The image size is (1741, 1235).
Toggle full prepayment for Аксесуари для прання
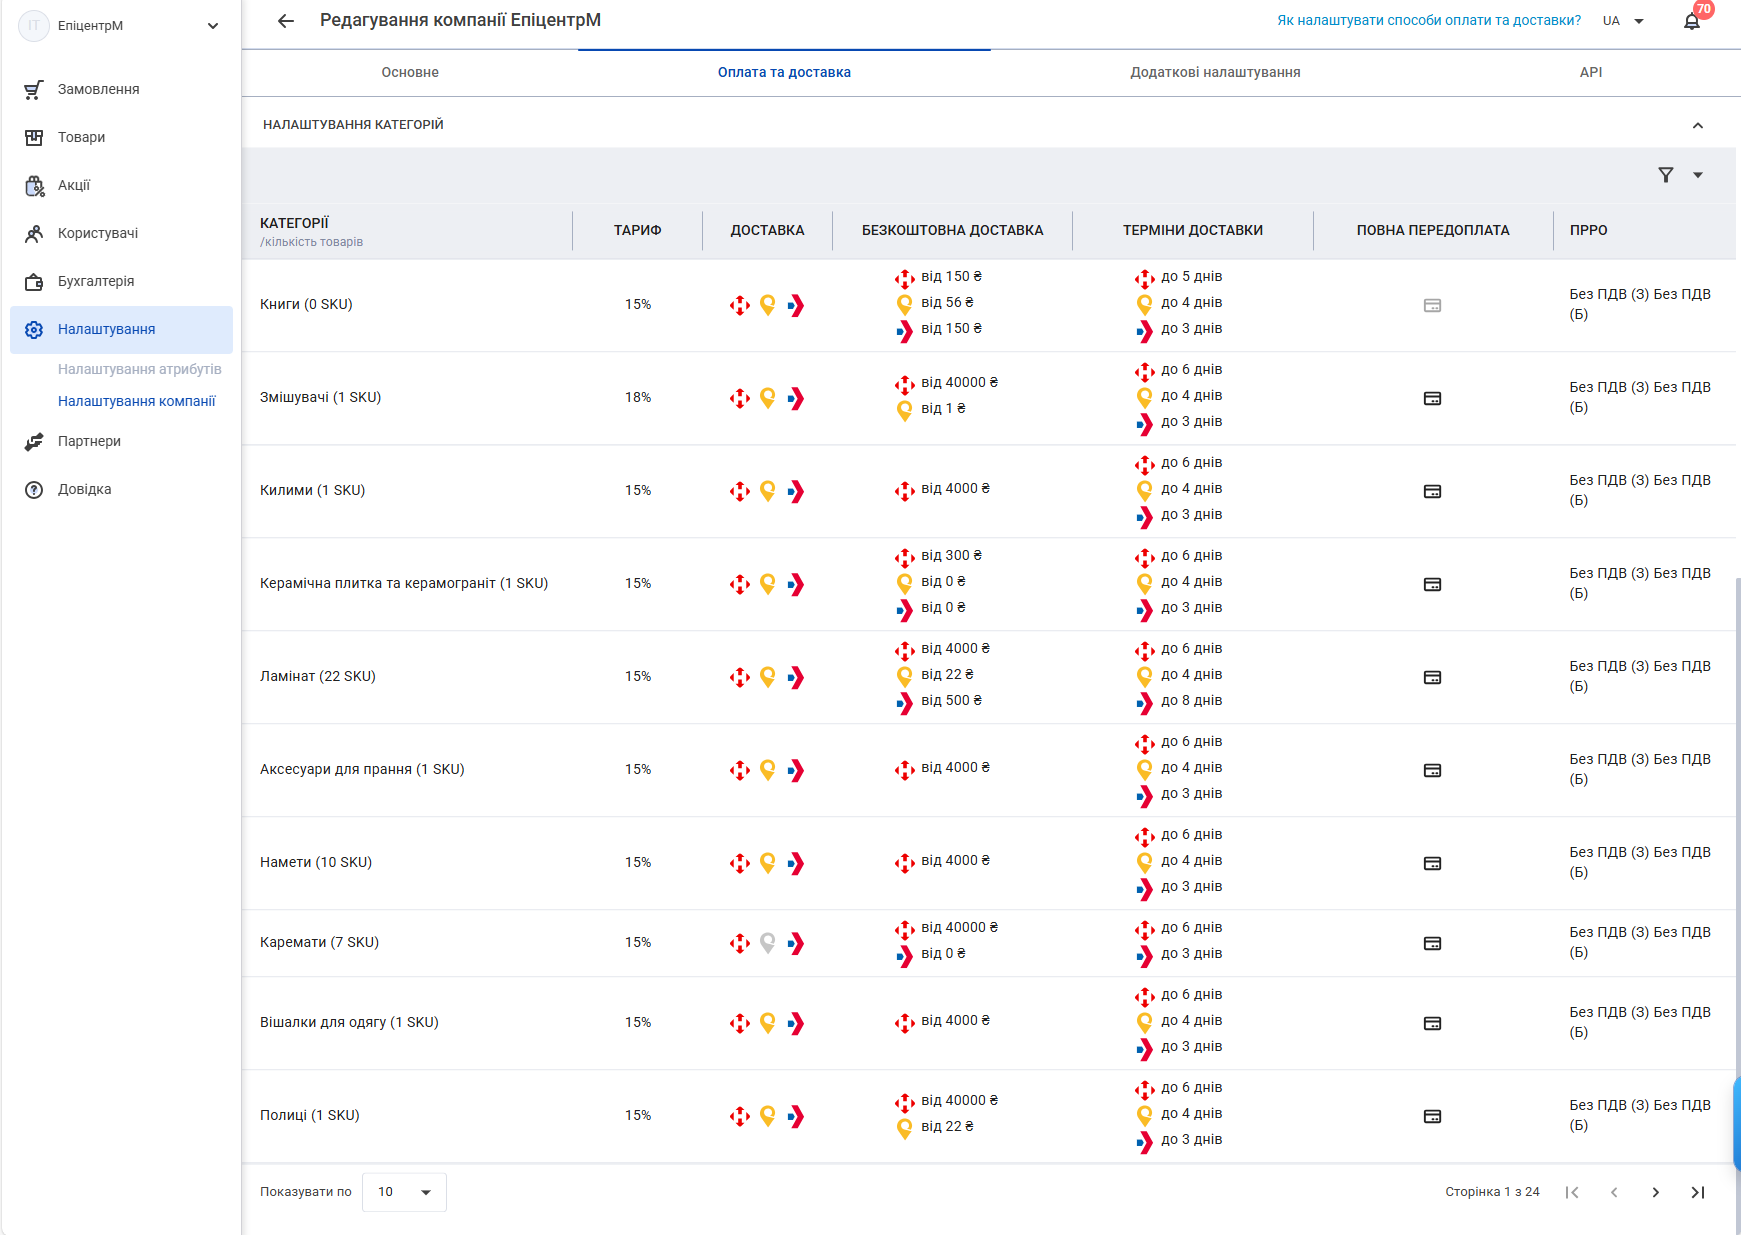tap(1433, 770)
